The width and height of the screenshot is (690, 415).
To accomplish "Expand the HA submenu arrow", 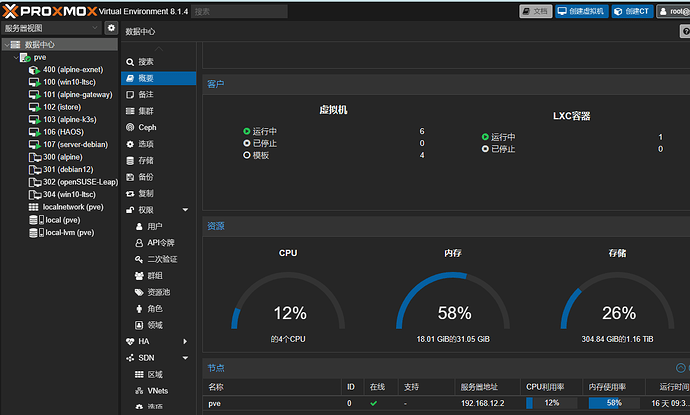I will click(185, 342).
